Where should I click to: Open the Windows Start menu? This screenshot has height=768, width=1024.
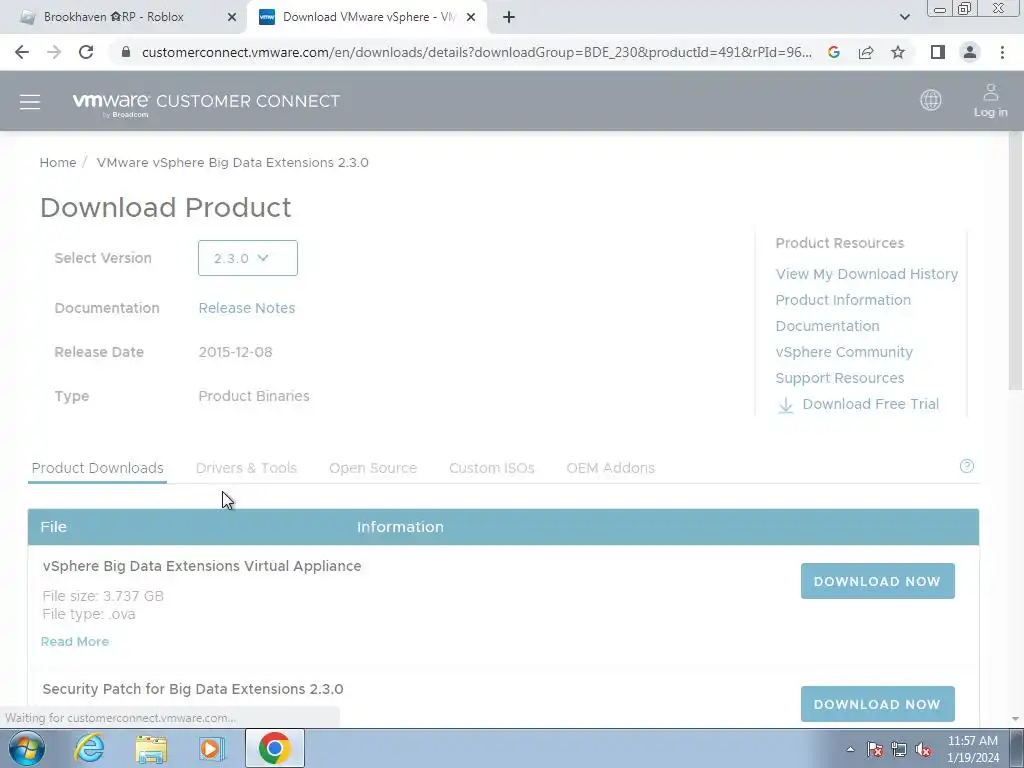click(x=27, y=748)
